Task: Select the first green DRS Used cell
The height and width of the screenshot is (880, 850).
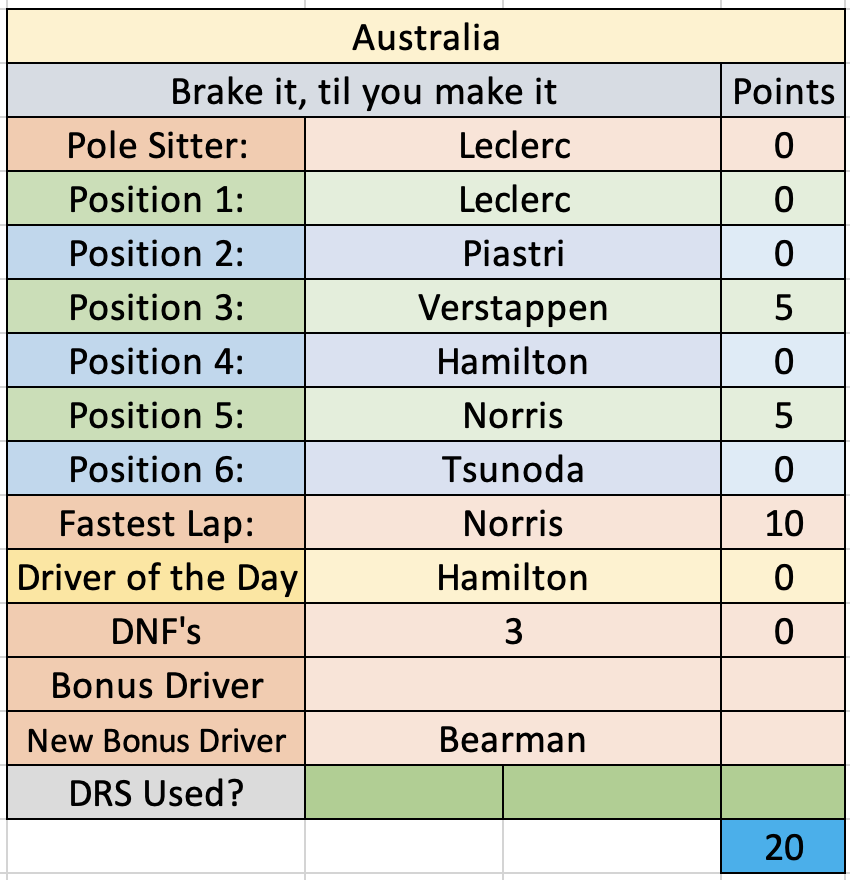Action: tap(404, 792)
